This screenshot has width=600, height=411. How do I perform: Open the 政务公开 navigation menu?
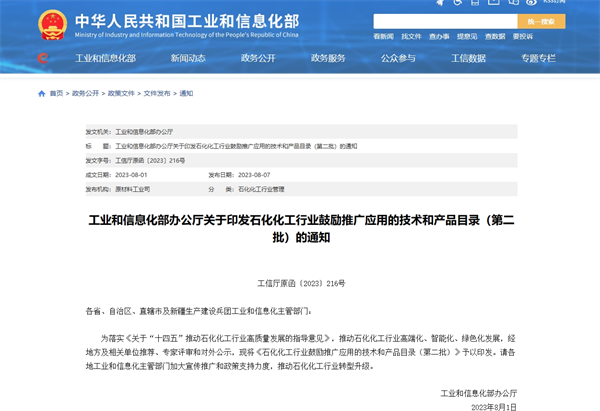pyautogui.click(x=258, y=58)
